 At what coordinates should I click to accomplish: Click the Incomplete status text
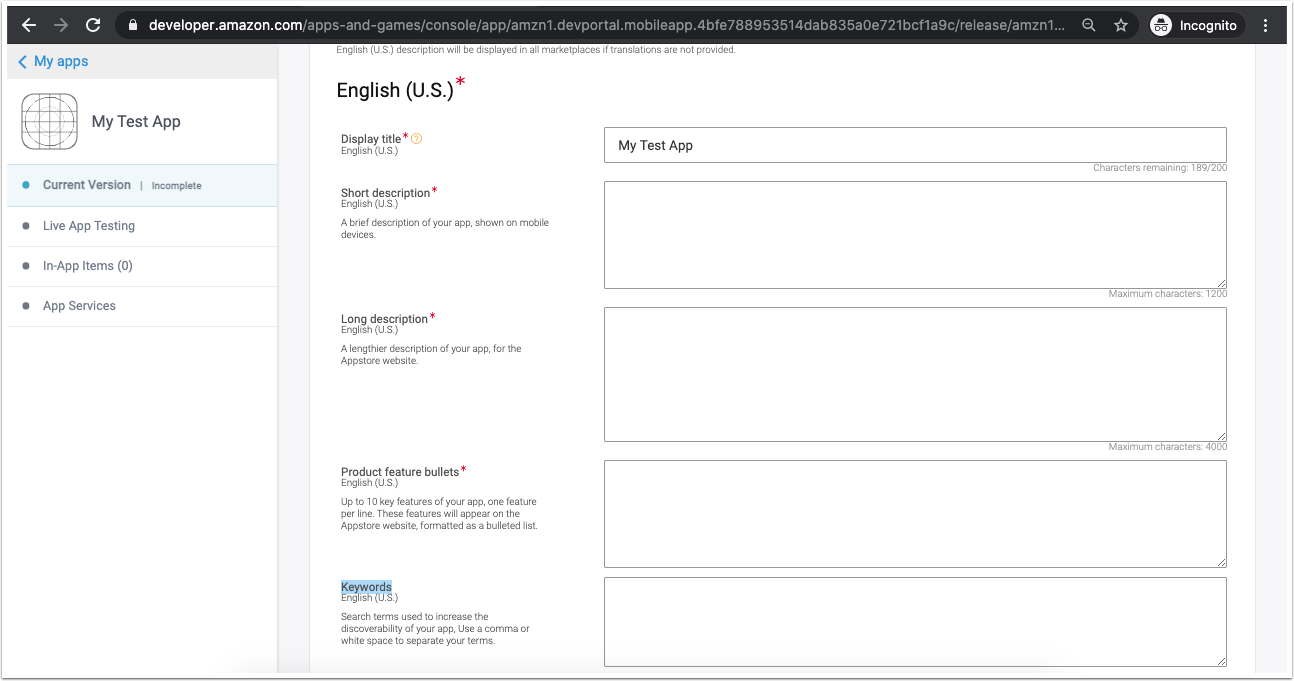[x=176, y=186]
